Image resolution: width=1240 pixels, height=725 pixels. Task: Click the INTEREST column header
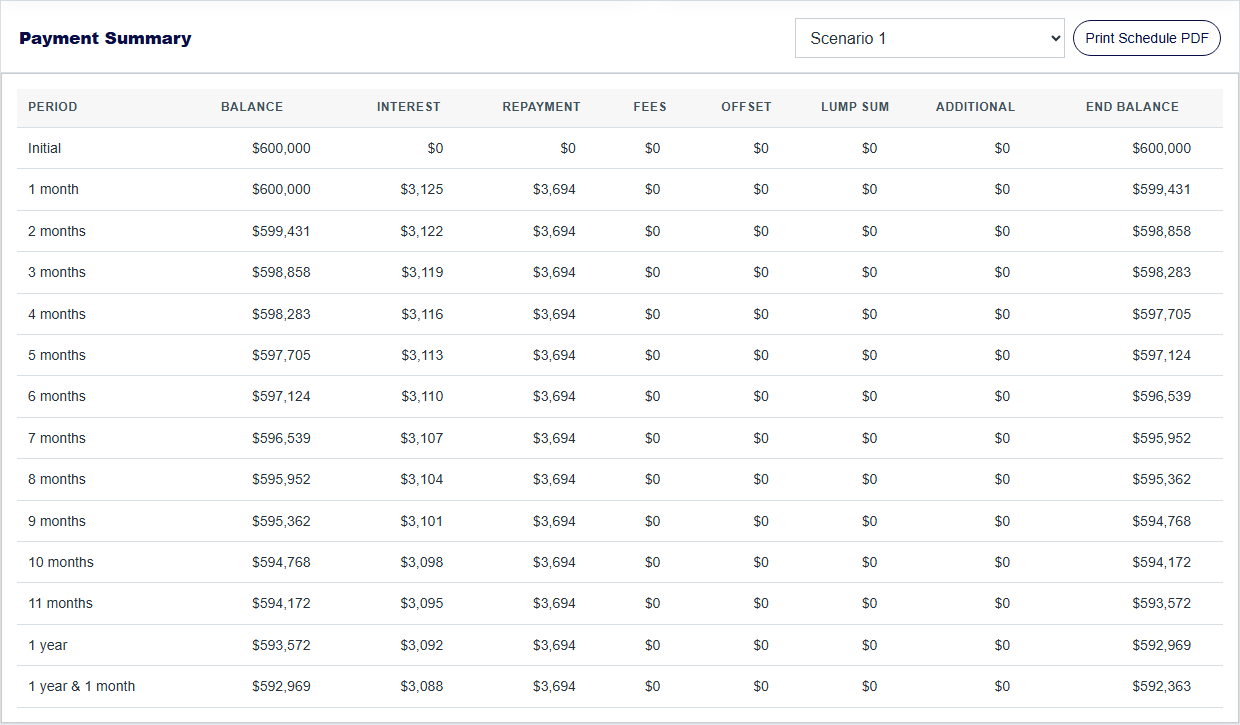(408, 107)
